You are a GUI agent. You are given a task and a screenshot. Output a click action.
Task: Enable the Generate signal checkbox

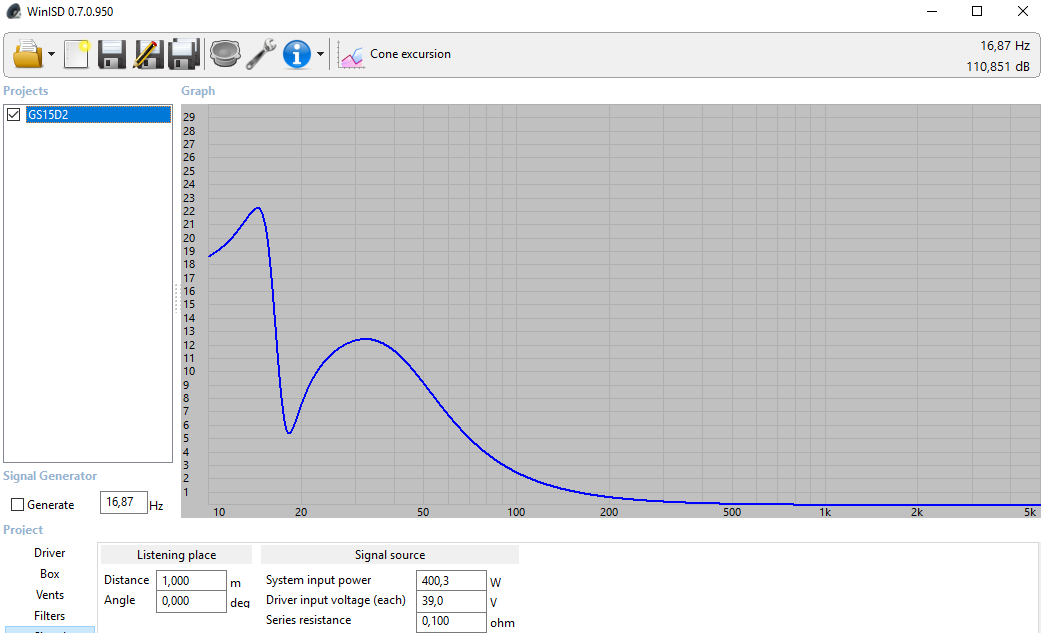[x=17, y=505]
